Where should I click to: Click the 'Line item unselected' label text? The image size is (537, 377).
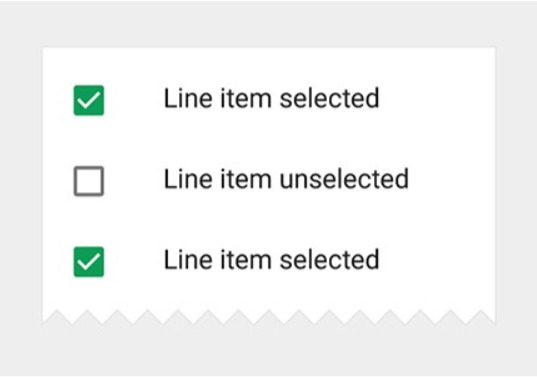(x=286, y=179)
